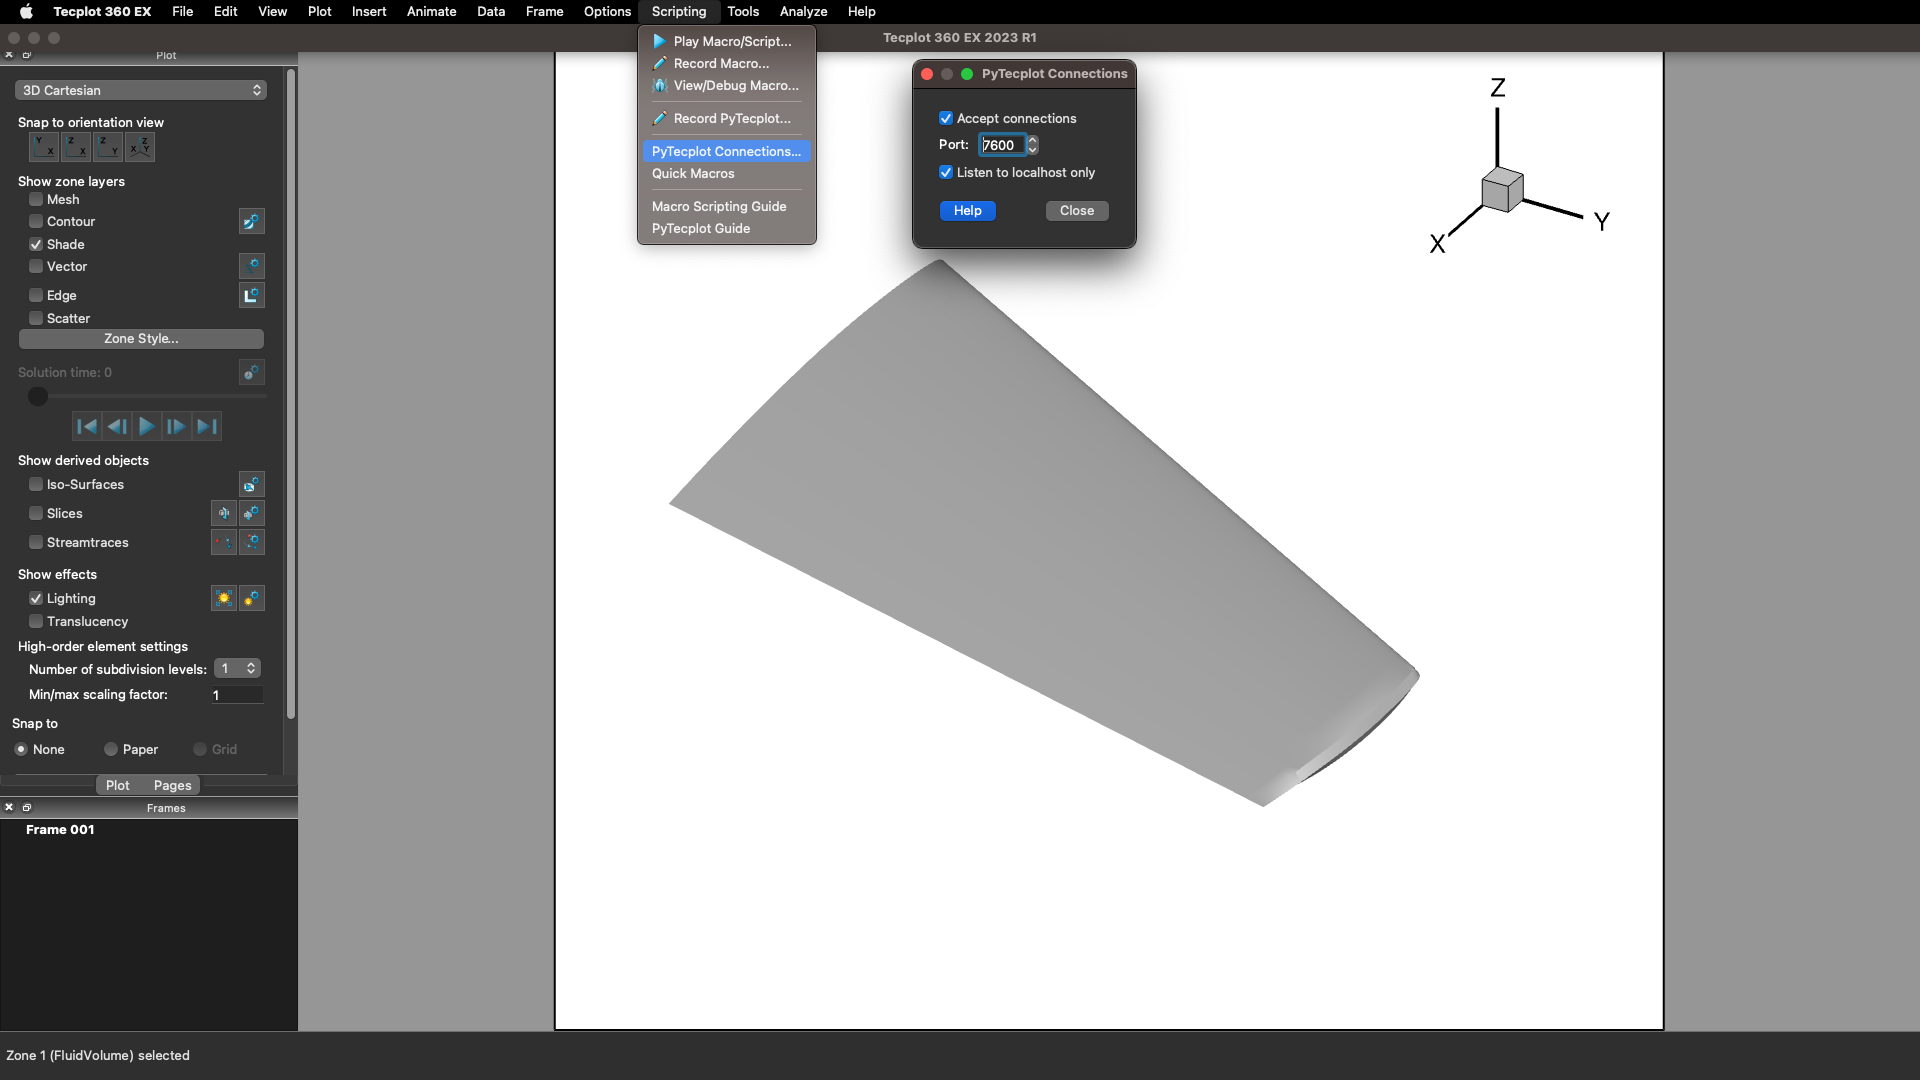Choose View/Debug Macro menu entry

tap(727, 85)
